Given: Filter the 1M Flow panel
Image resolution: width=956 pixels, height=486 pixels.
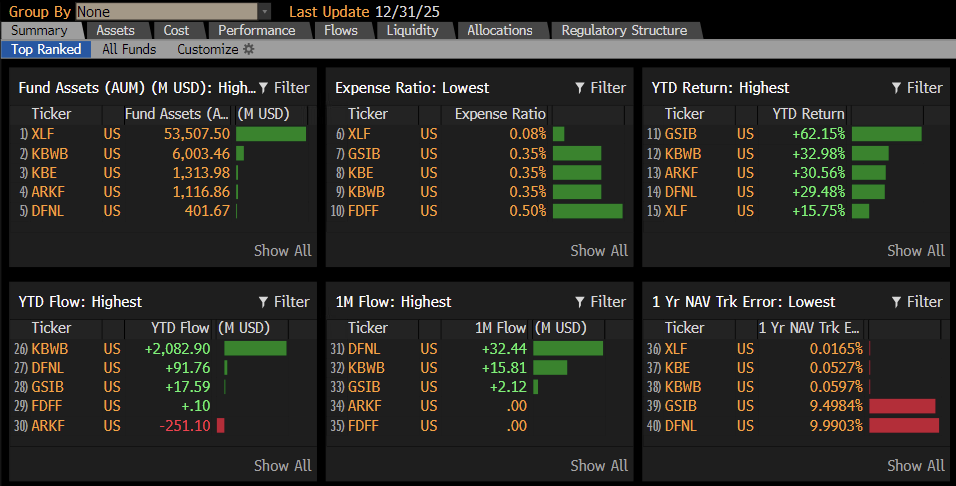Looking at the screenshot, I should coord(601,302).
